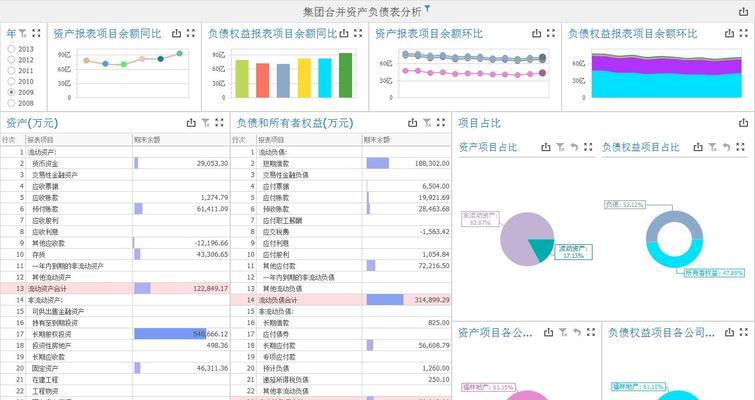Clear filter on 负债权益项目占比 chart
Viewport: 755px width, 400px height.
(713, 147)
